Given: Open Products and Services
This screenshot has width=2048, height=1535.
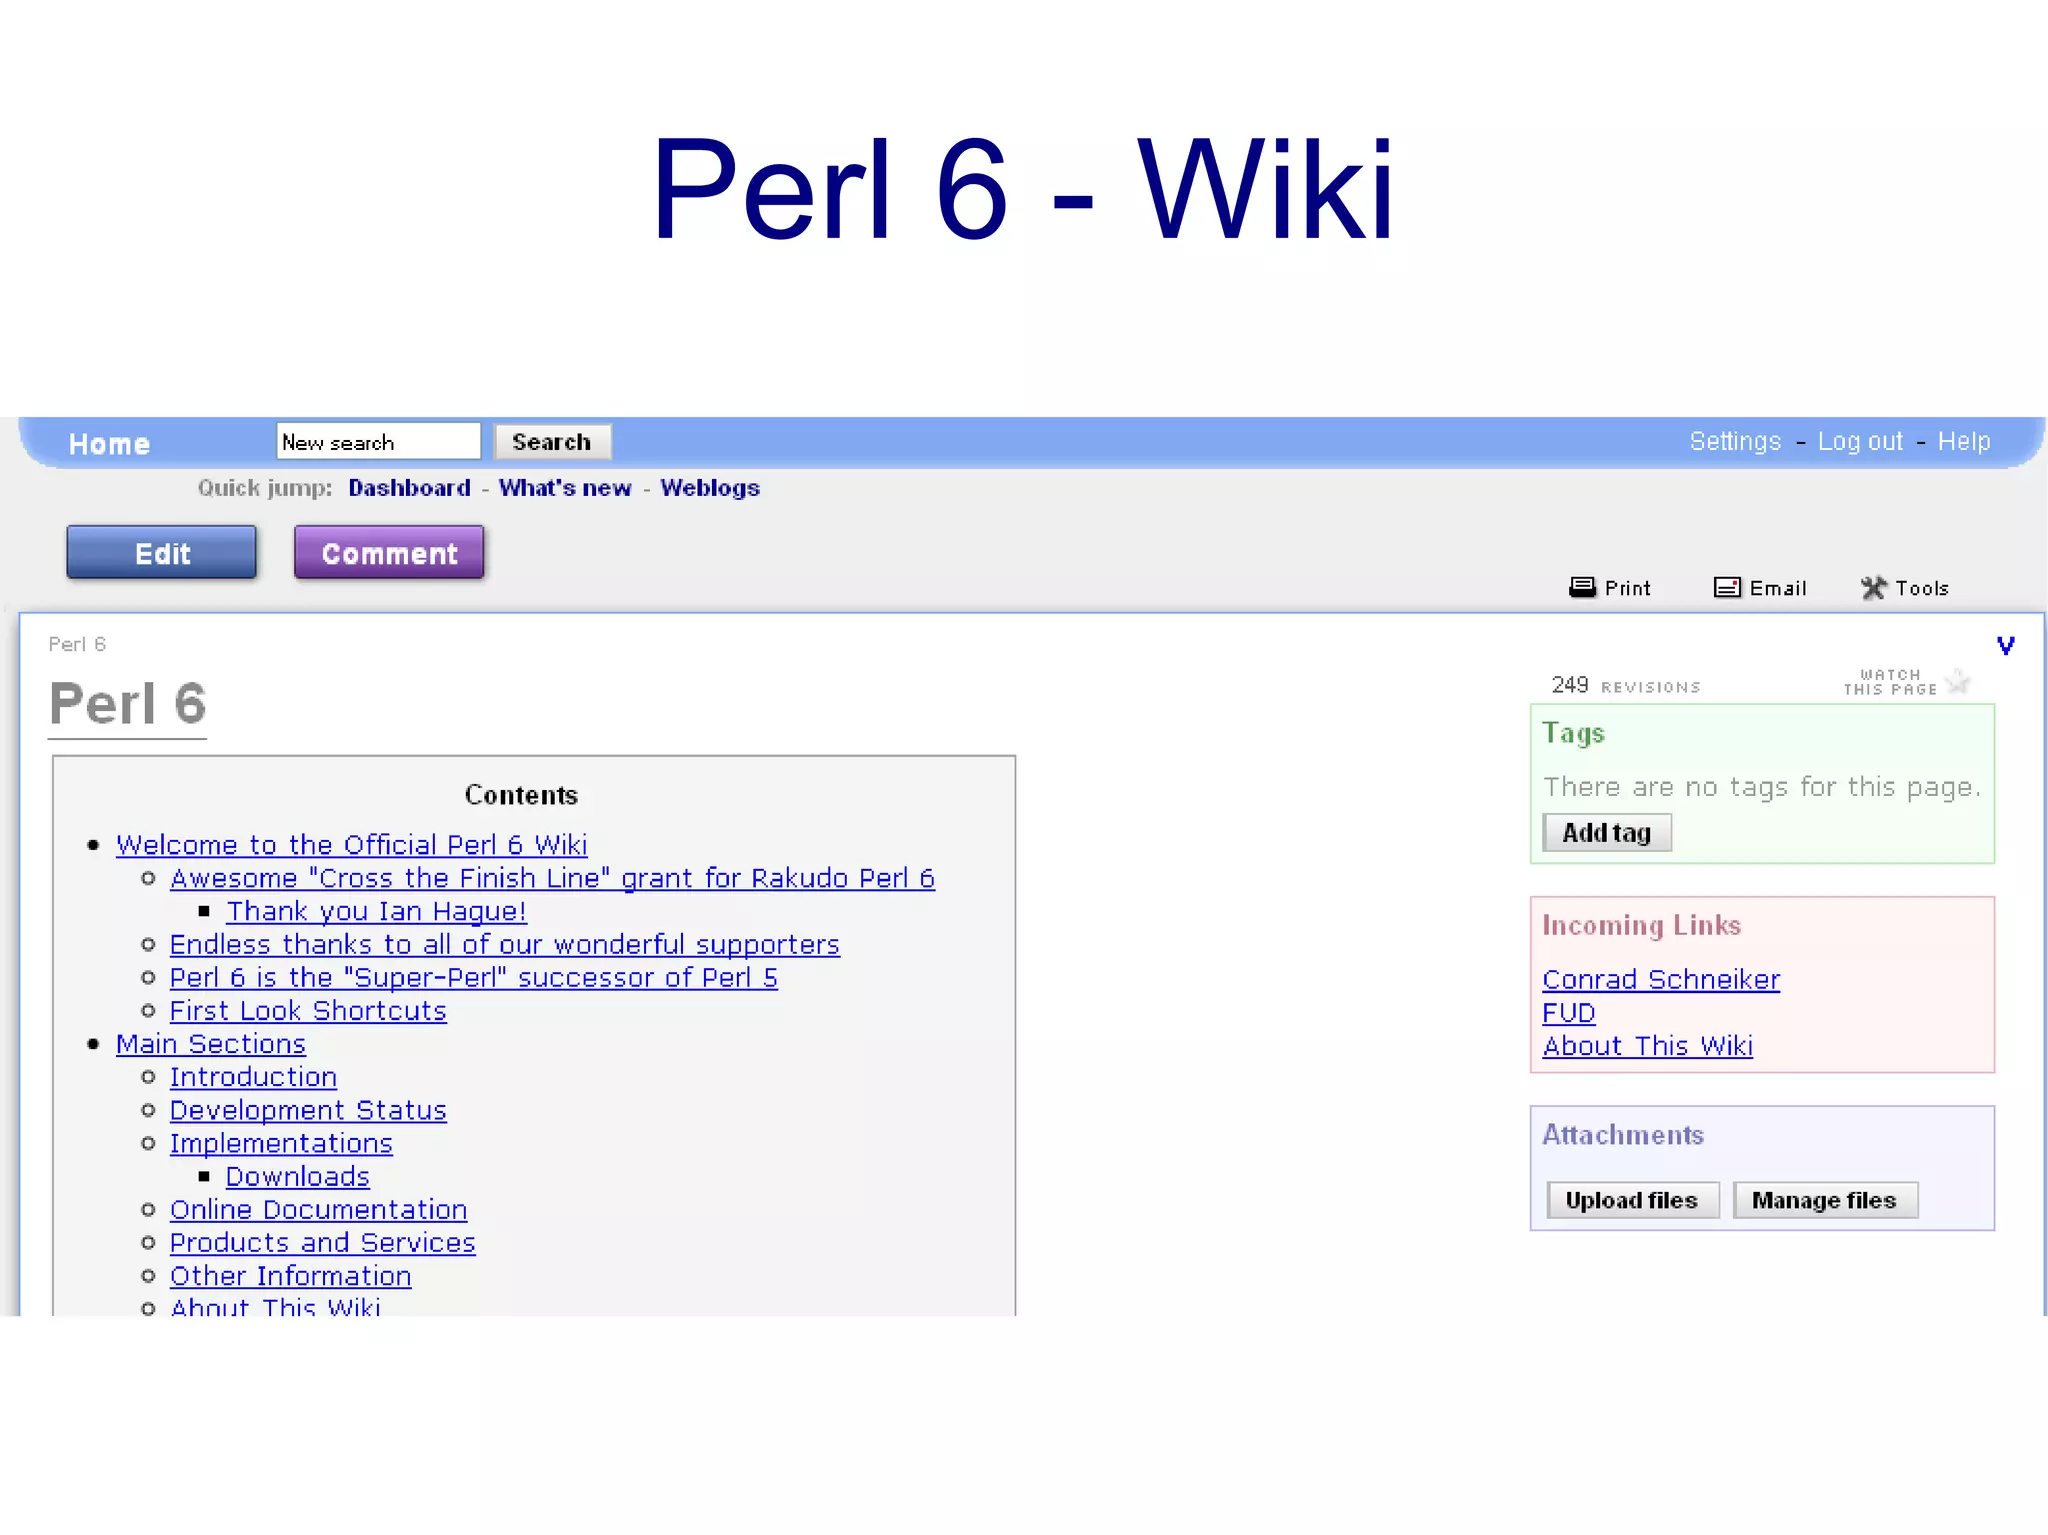Looking at the screenshot, I should 323,1243.
